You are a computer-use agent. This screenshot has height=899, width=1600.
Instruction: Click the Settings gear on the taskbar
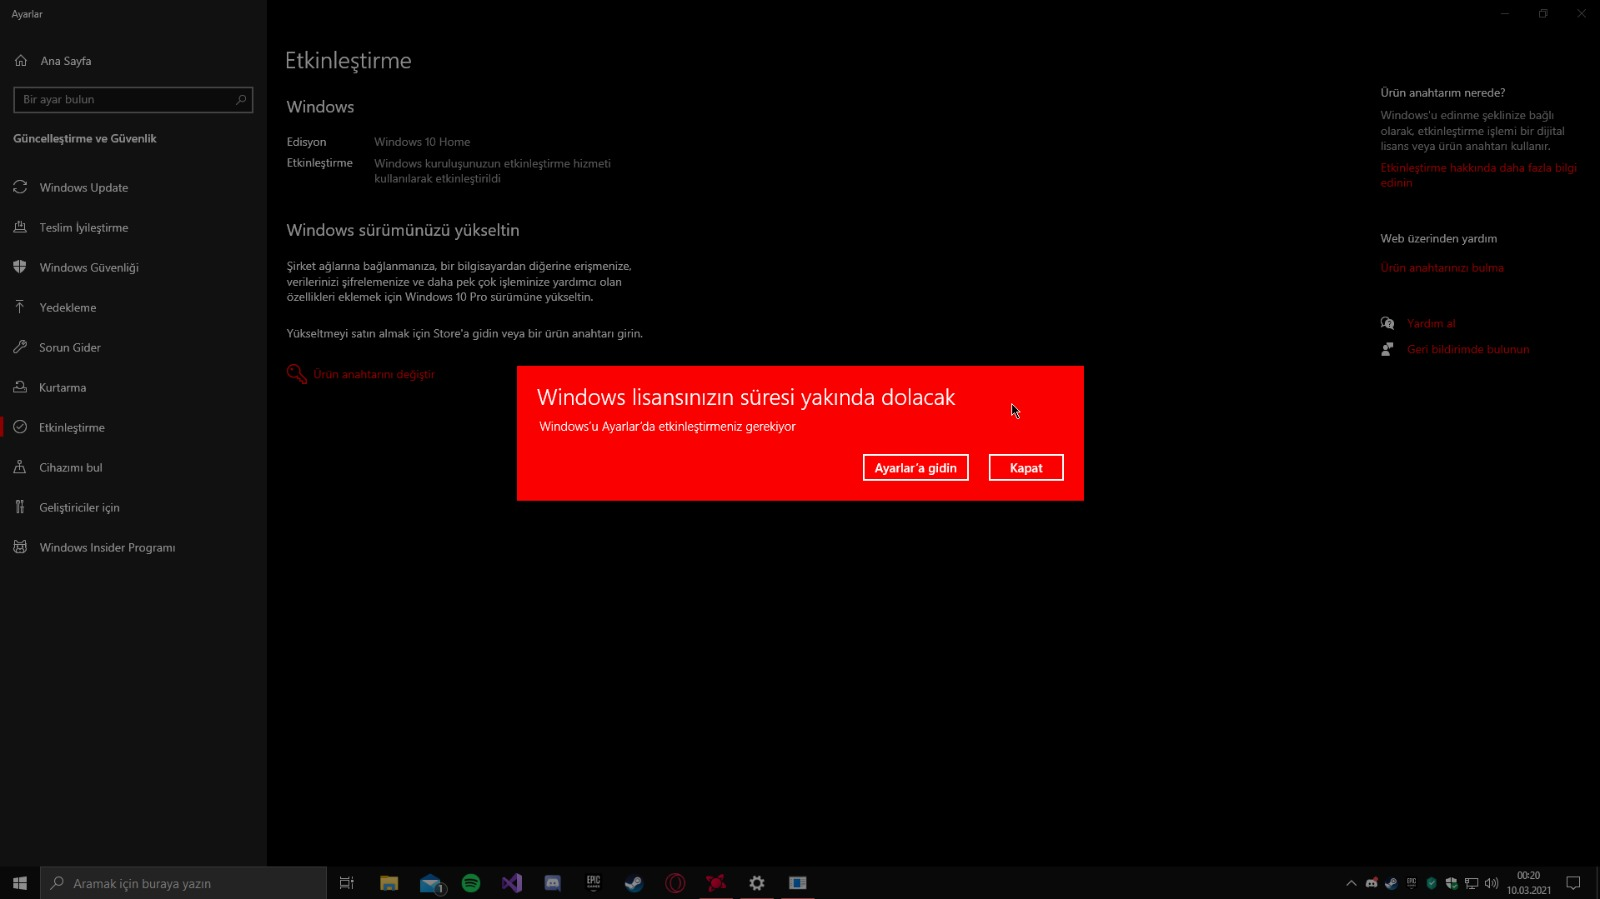[x=757, y=883]
